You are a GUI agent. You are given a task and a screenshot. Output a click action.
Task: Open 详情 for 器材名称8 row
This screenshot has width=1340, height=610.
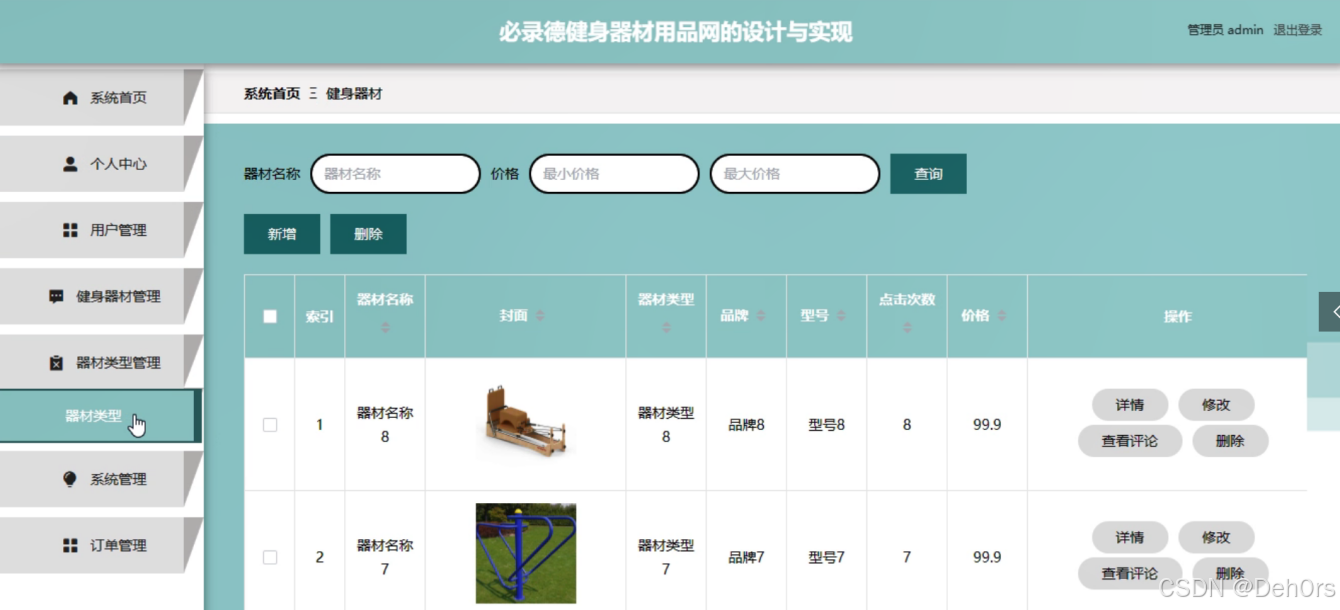click(1130, 405)
